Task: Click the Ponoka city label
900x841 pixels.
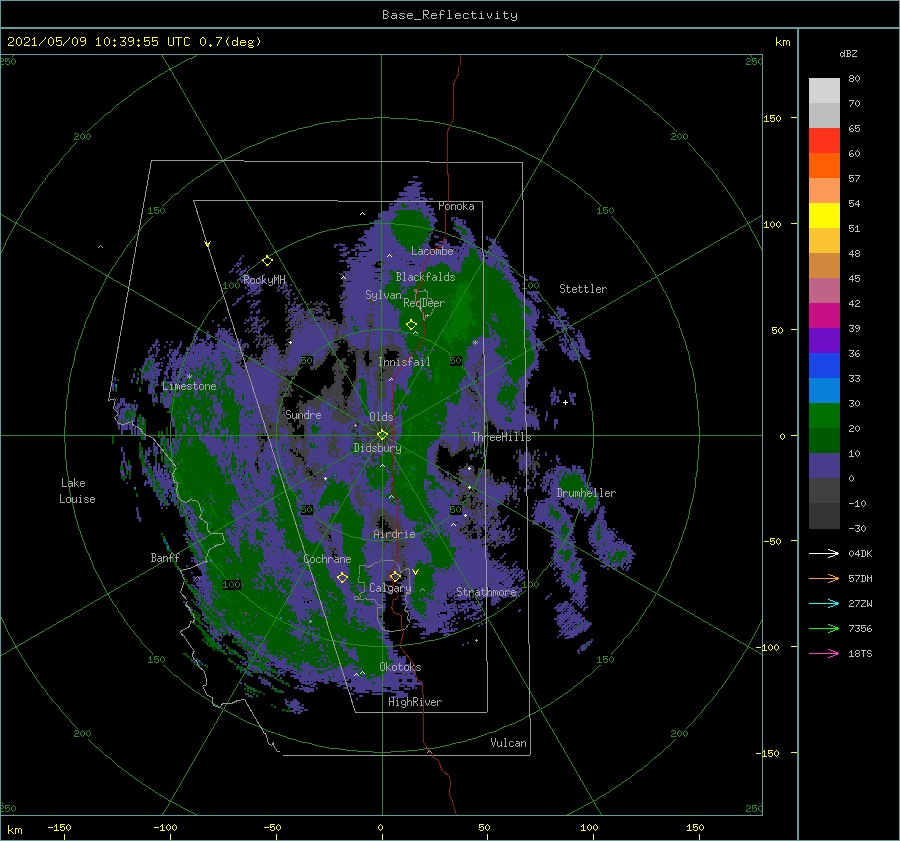Action: tap(456, 206)
